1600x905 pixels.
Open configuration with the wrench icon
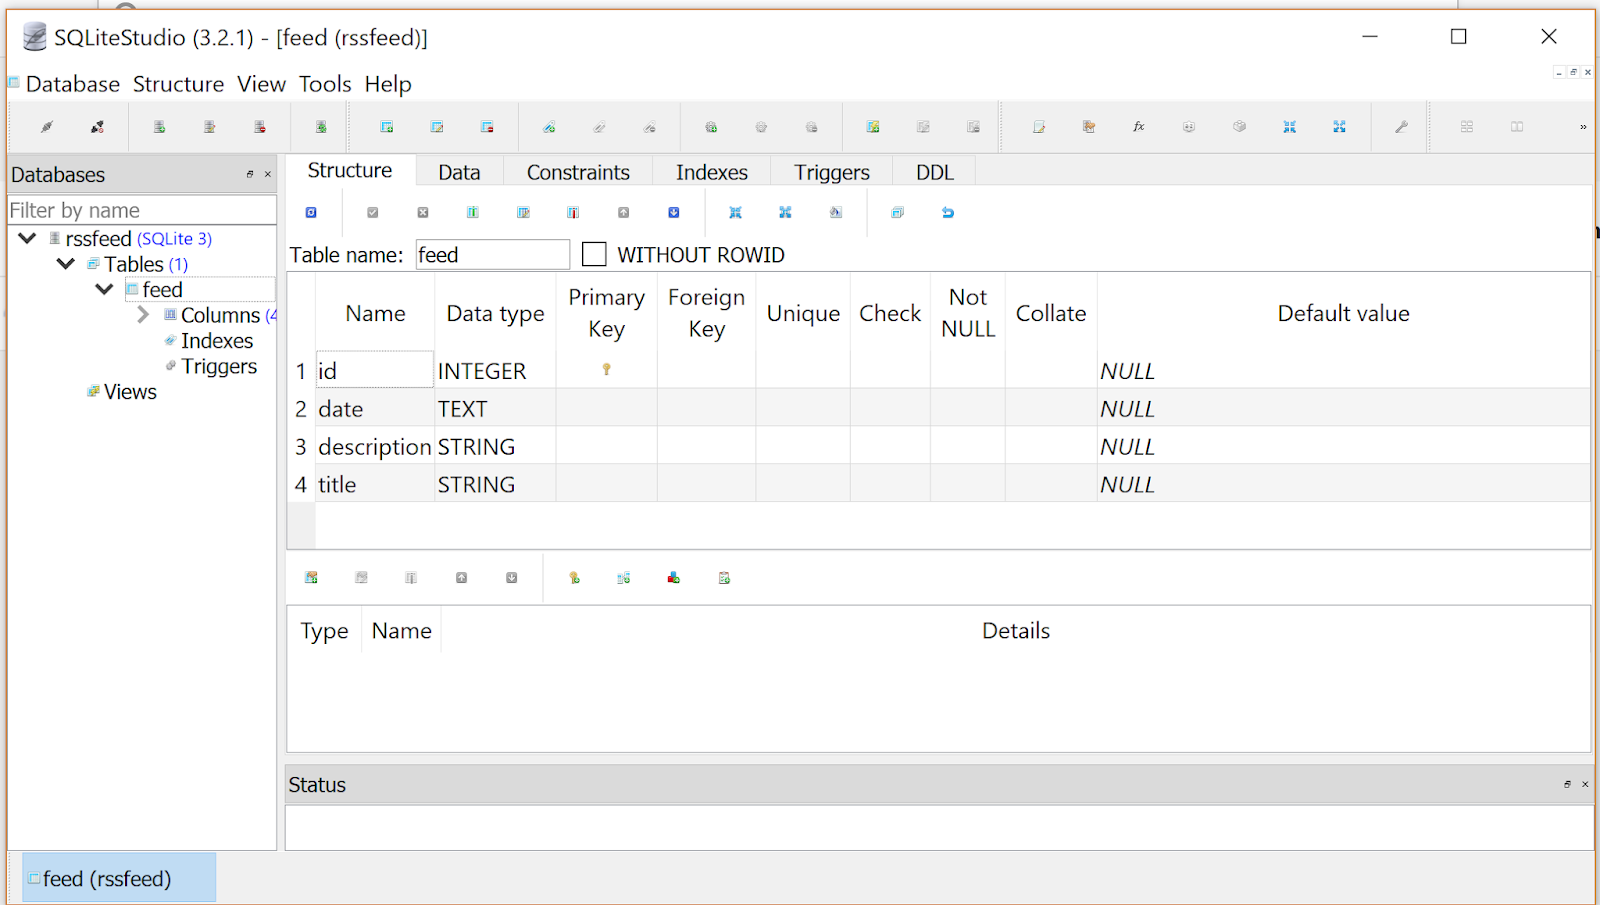click(x=1402, y=127)
